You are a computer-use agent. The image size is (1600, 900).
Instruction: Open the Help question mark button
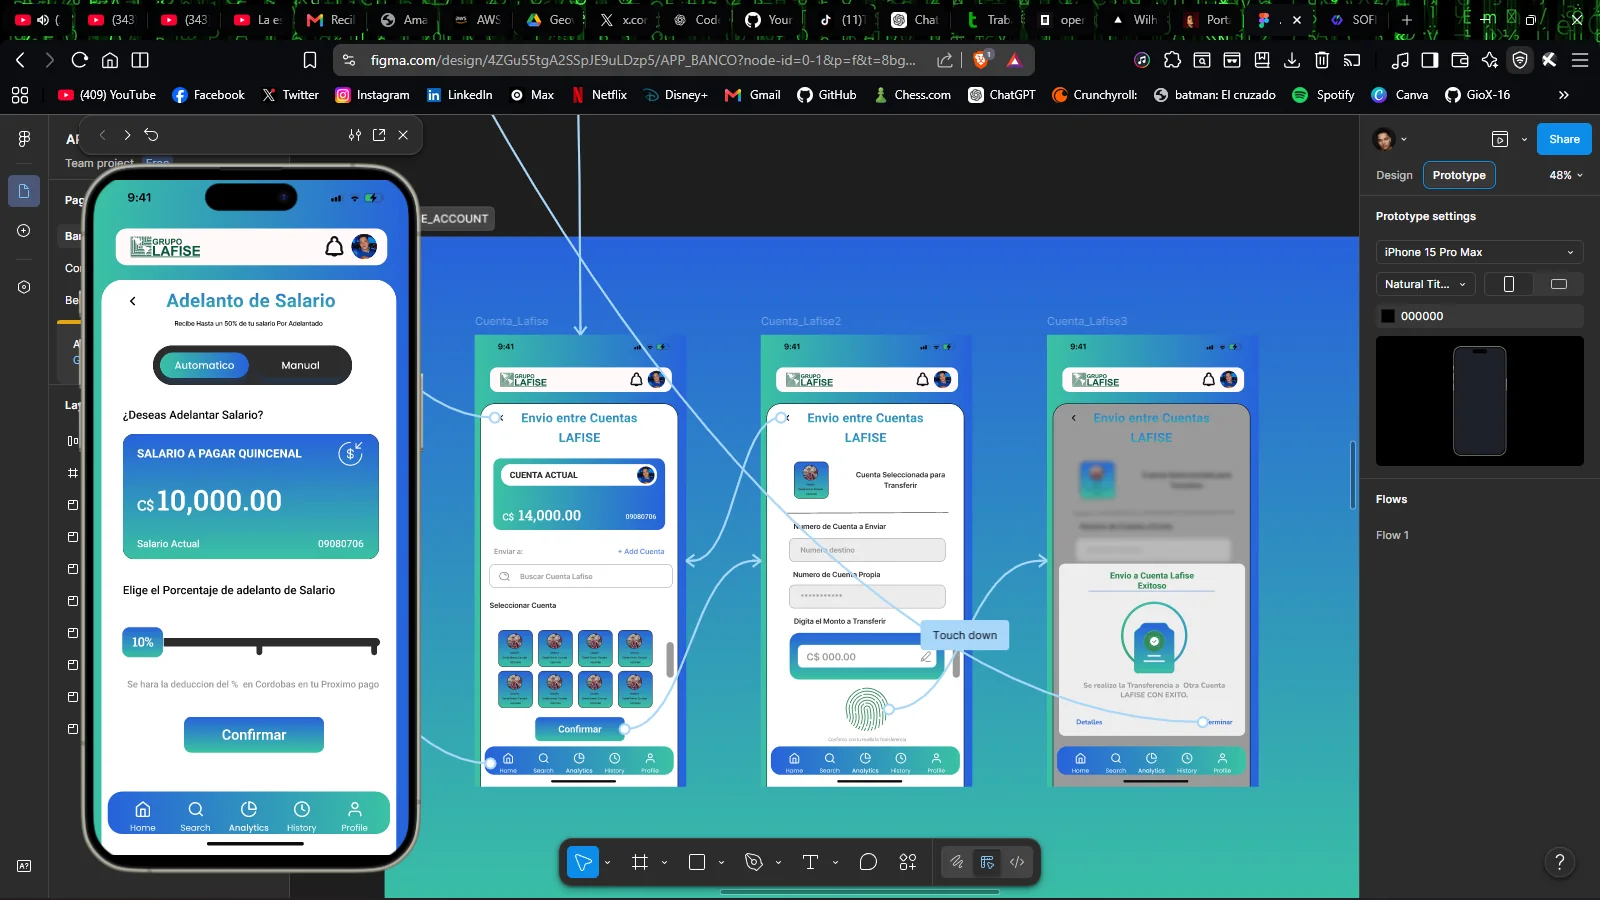pyautogui.click(x=1559, y=861)
